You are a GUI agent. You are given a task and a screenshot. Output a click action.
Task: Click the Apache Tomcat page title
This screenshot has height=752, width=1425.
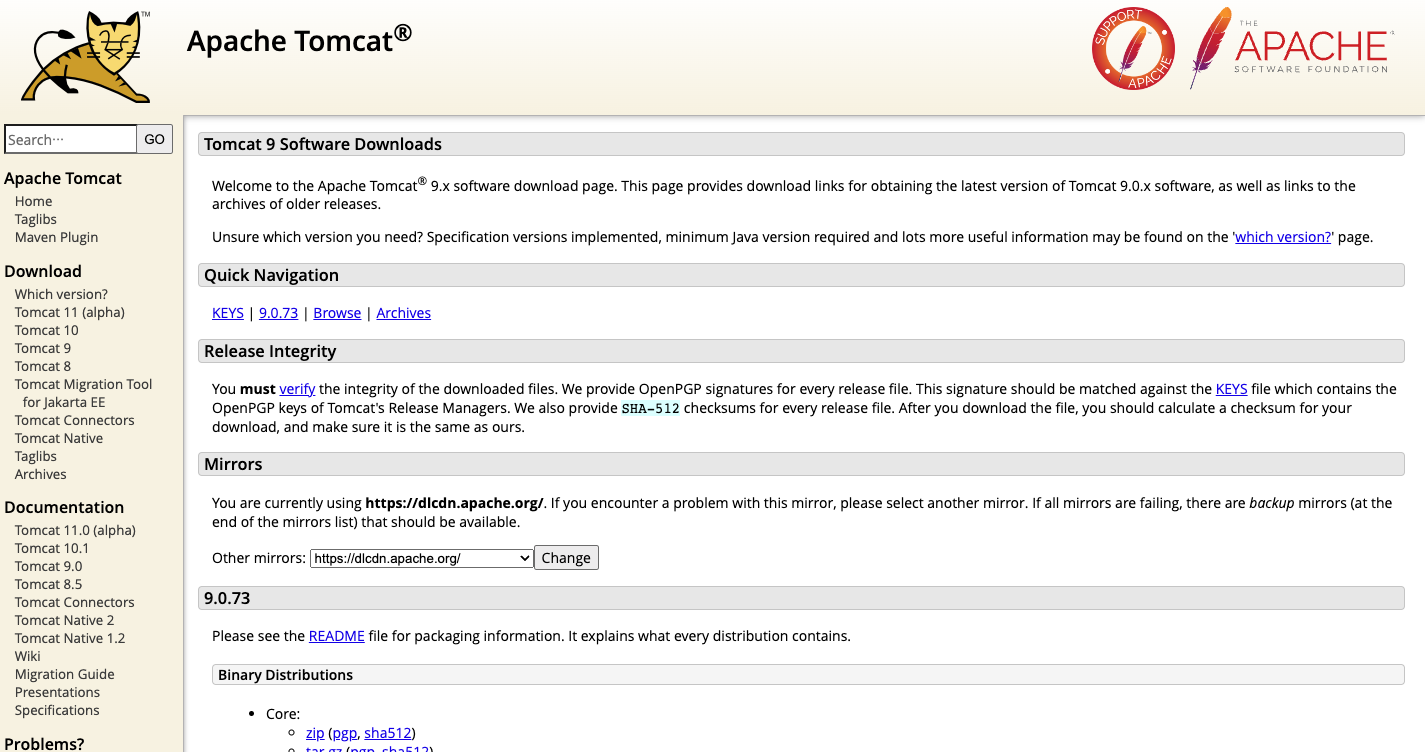tap(299, 40)
